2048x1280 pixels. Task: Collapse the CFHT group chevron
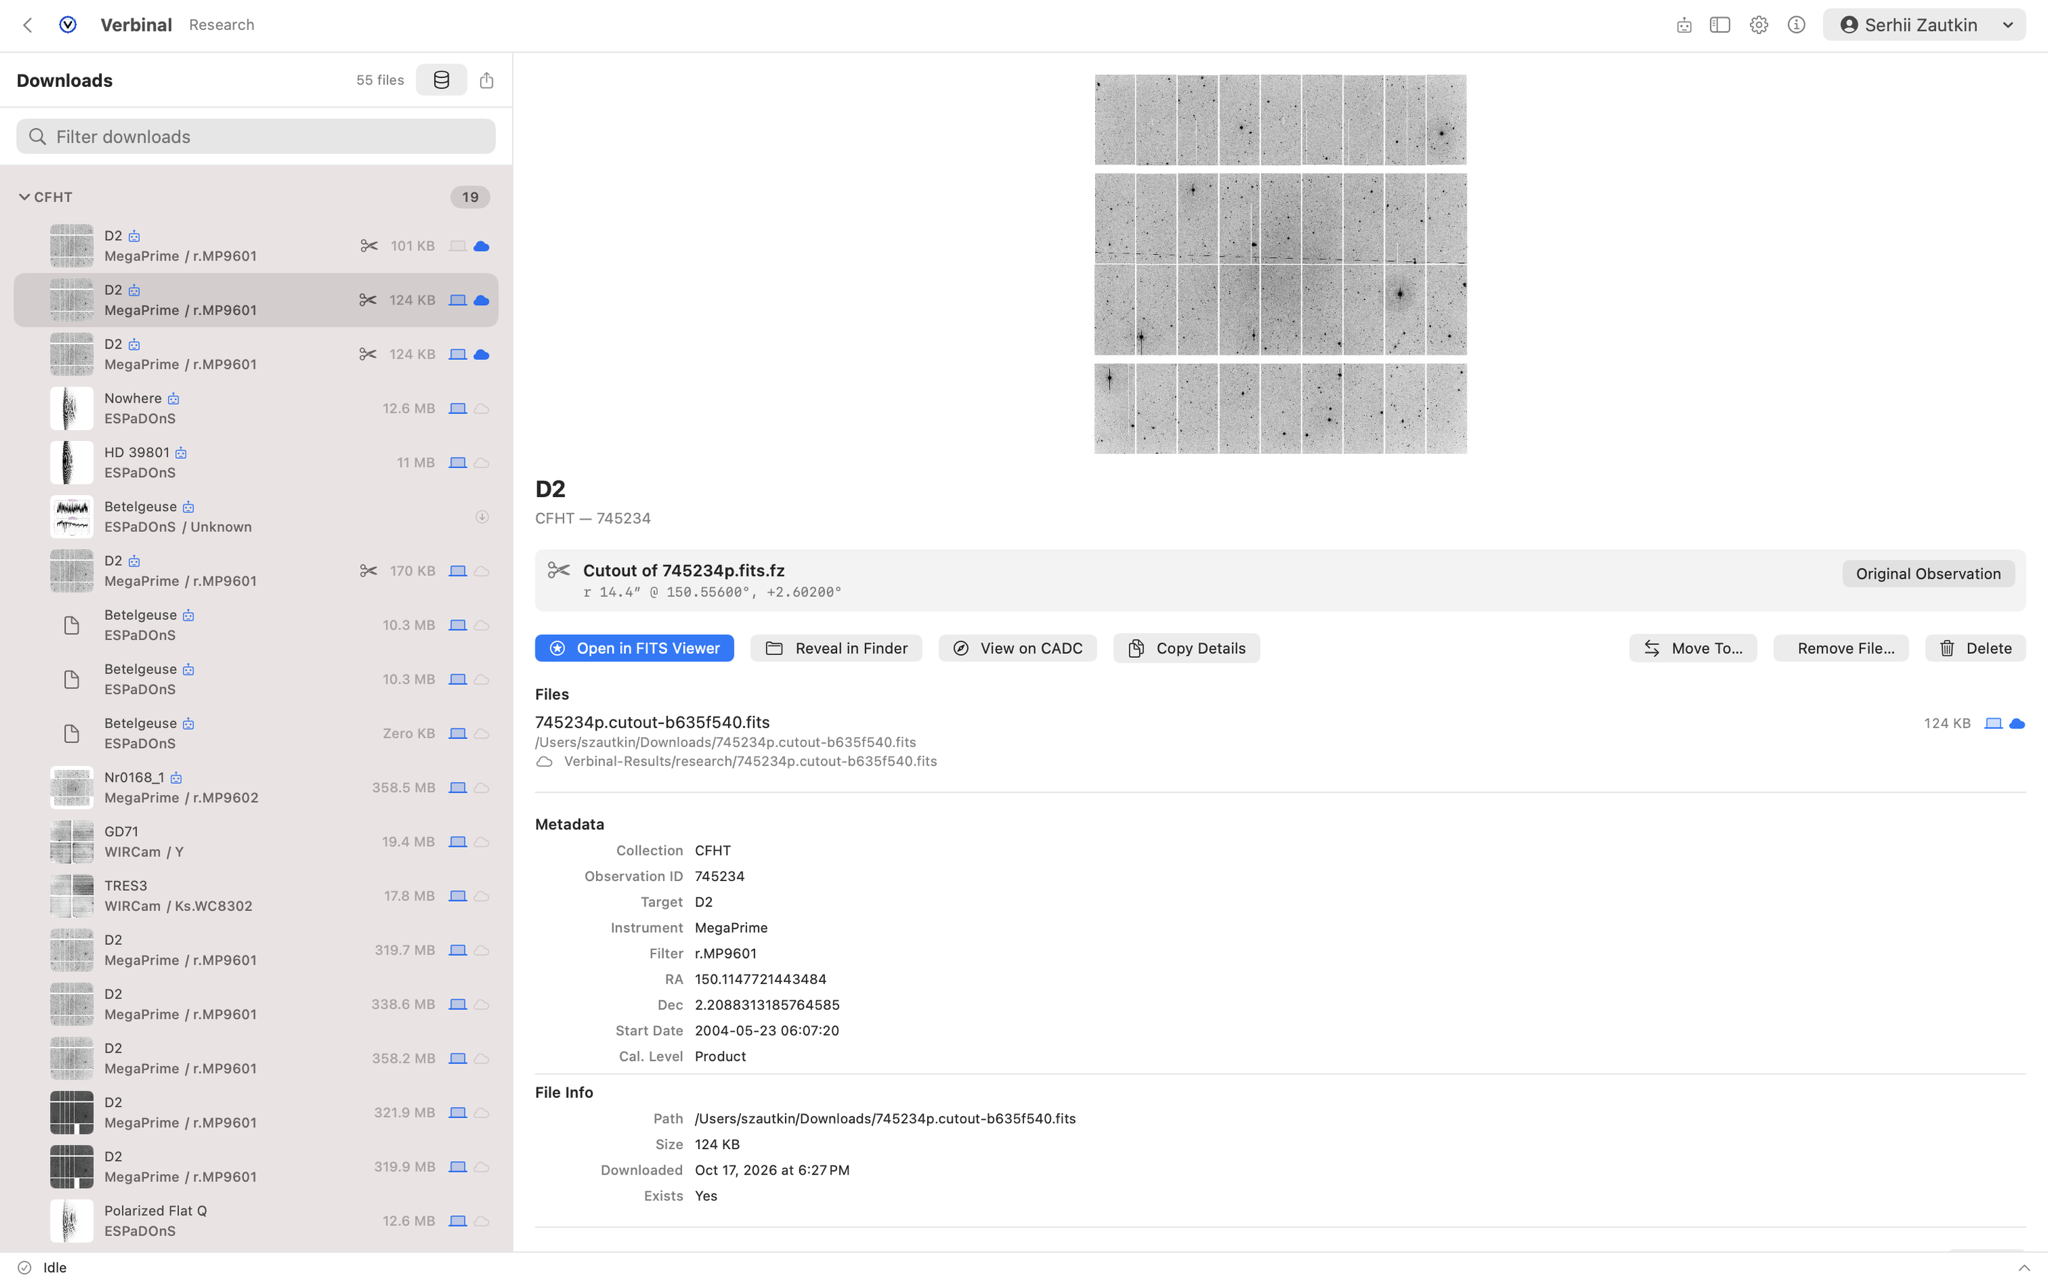pyautogui.click(x=24, y=197)
